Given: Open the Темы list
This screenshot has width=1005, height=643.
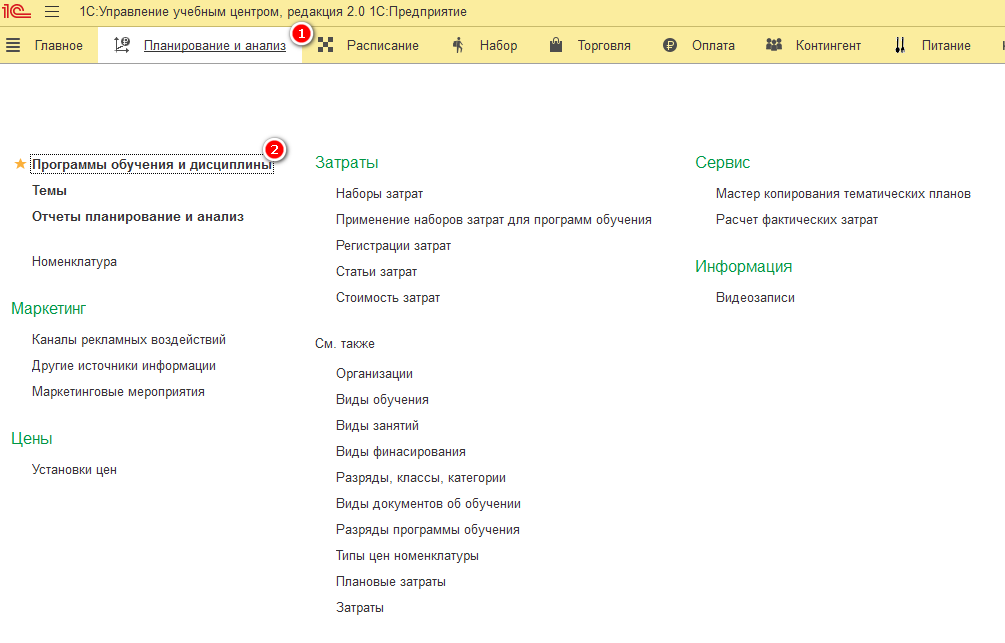Looking at the screenshot, I should tap(49, 190).
